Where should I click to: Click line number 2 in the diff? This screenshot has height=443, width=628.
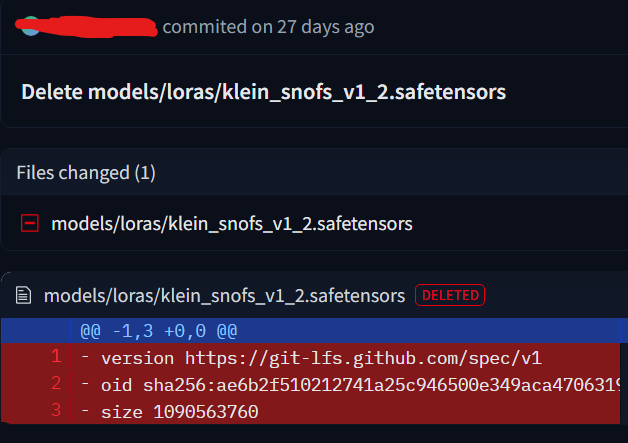click(56, 383)
